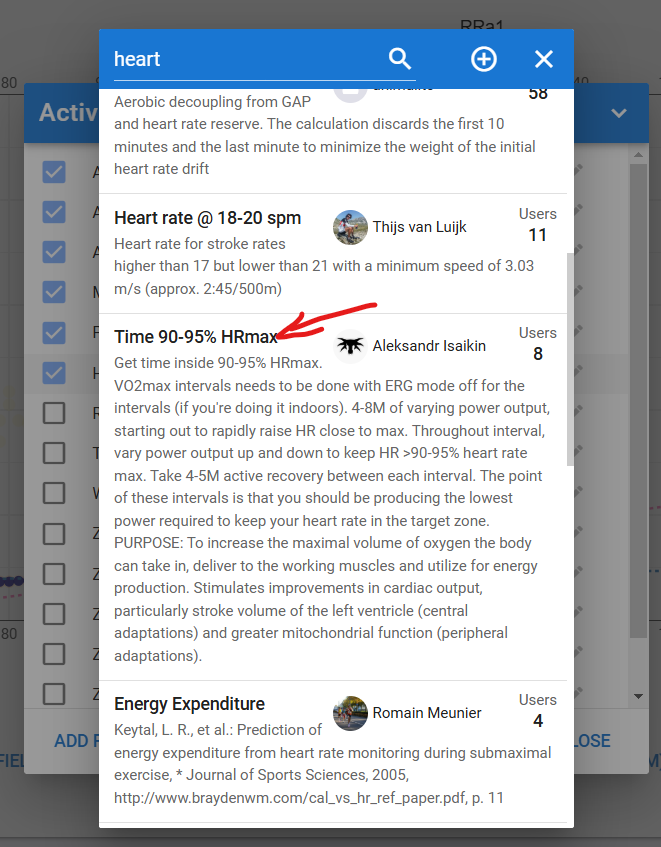The height and width of the screenshot is (847, 661).
Task: Click the ADD button in background dialog
Action: pos(76,741)
